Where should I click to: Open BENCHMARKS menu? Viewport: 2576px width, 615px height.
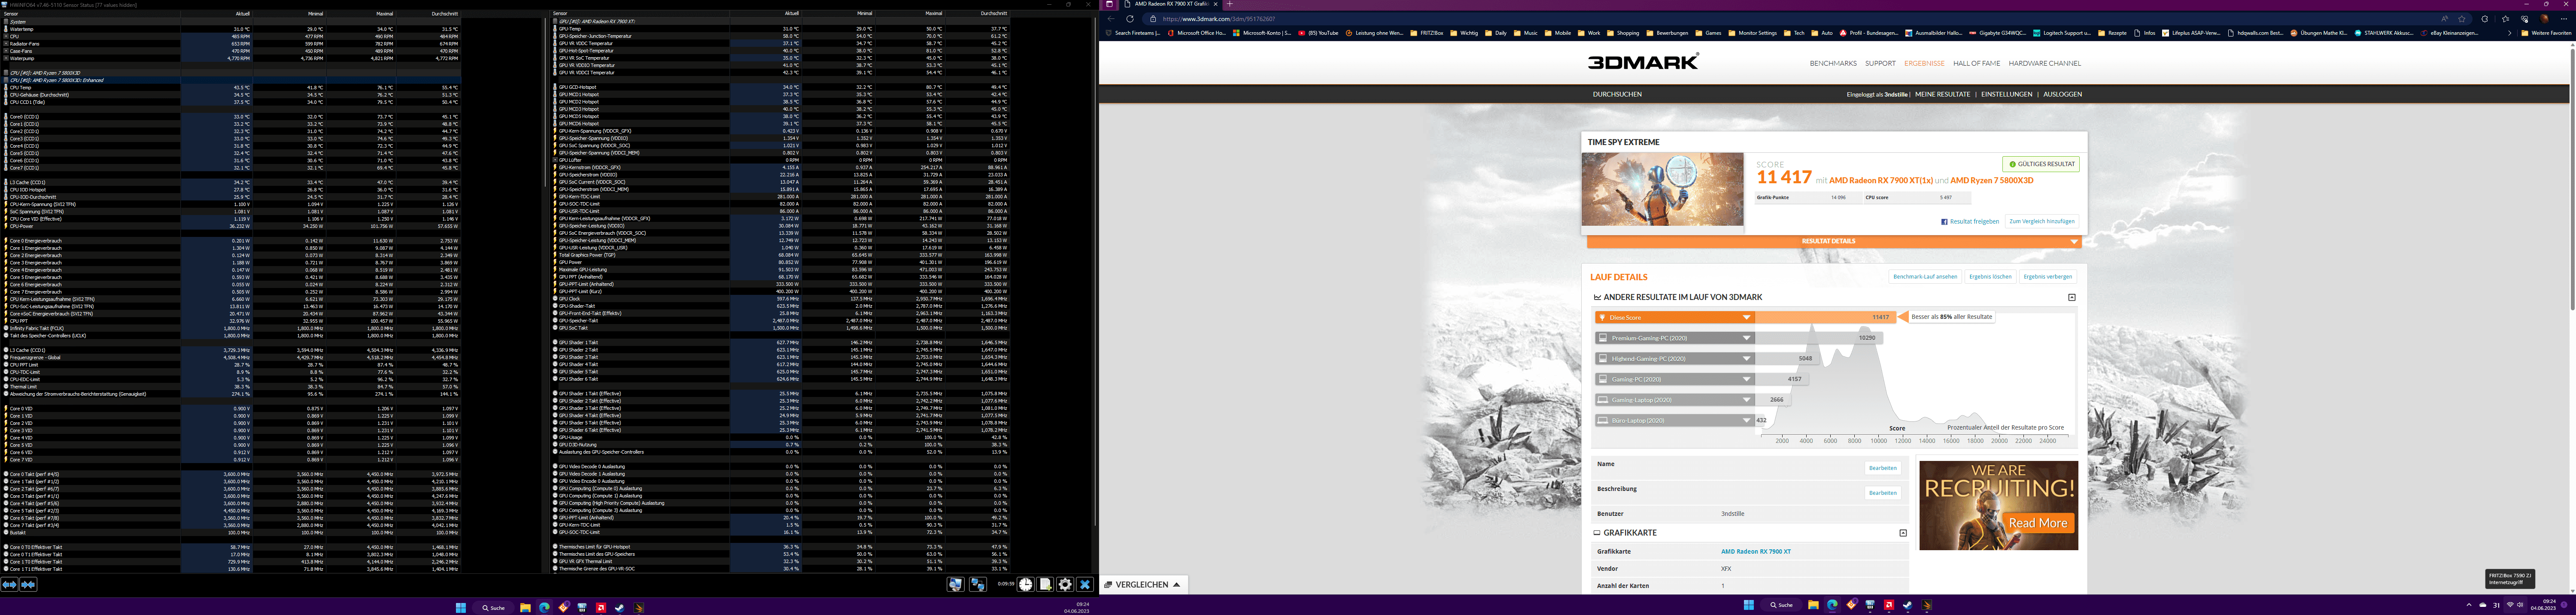click(1833, 63)
